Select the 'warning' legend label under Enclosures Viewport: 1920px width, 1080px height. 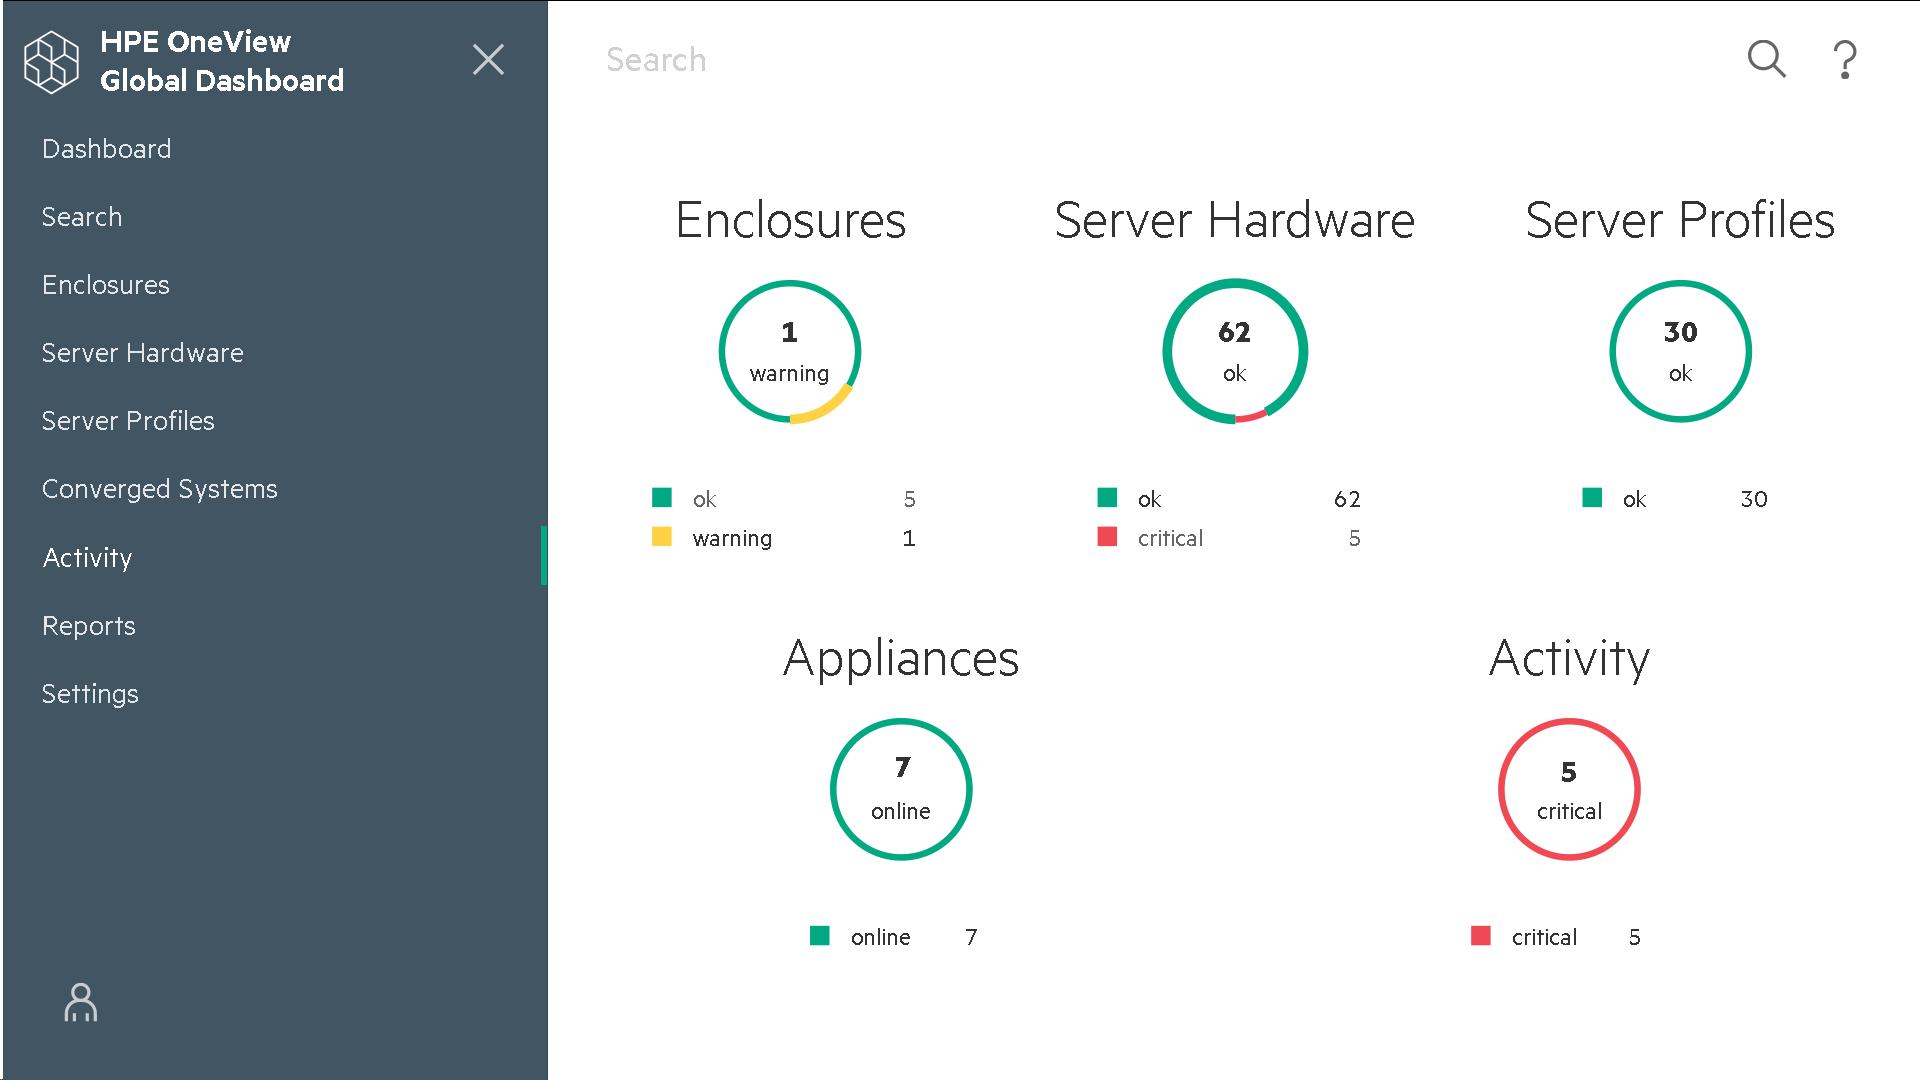(x=732, y=538)
